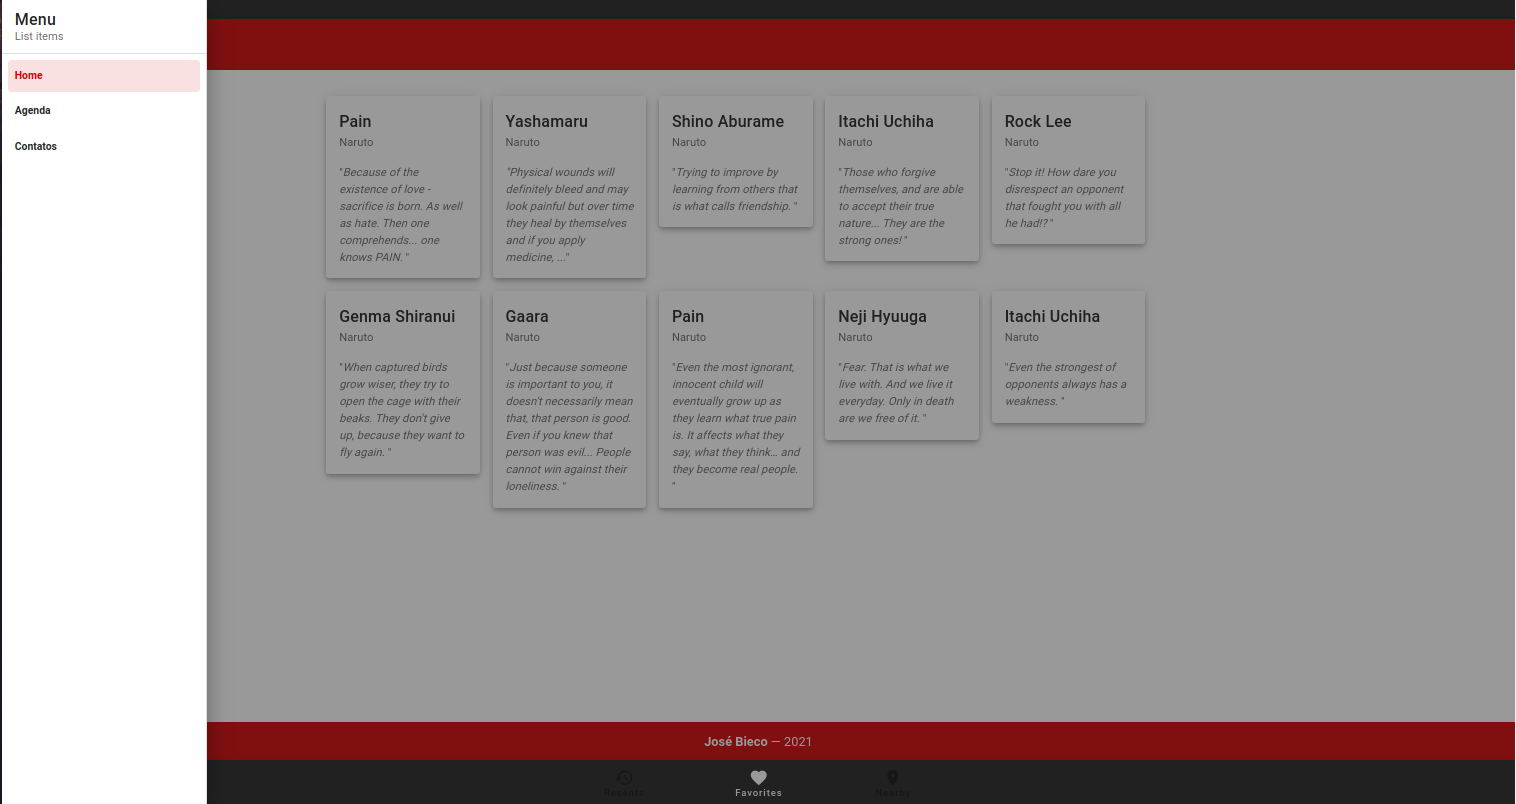Select Contatos in the drawer menu
The height and width of the screenshot is (804, 1516).
coord(104,147)
